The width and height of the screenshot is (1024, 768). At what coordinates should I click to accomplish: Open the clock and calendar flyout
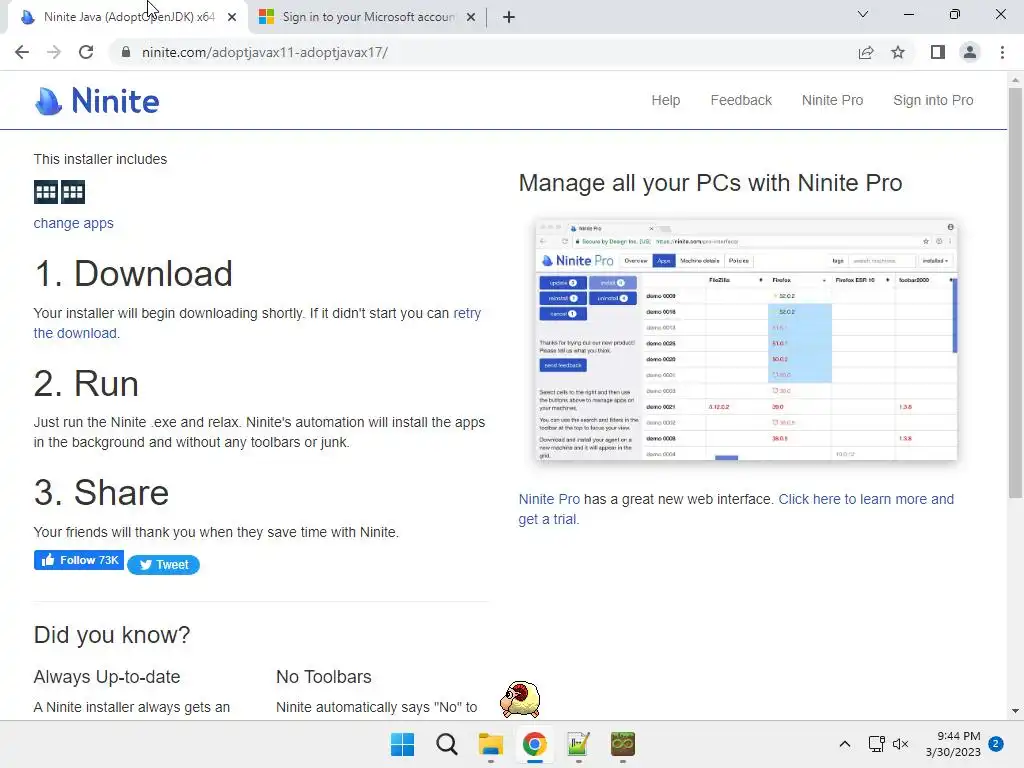(x=953, y=744)
